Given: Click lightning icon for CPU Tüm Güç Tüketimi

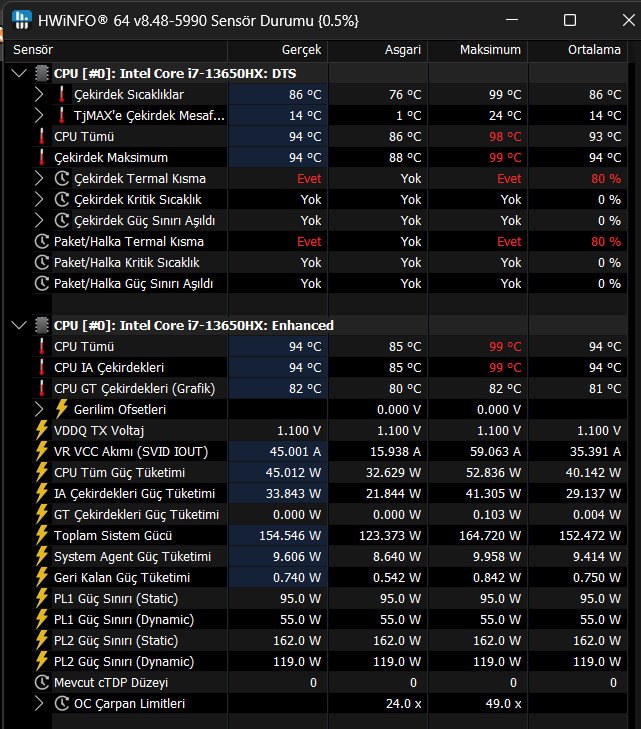Looking at the screenshot, I should click(x=42, y=471).
